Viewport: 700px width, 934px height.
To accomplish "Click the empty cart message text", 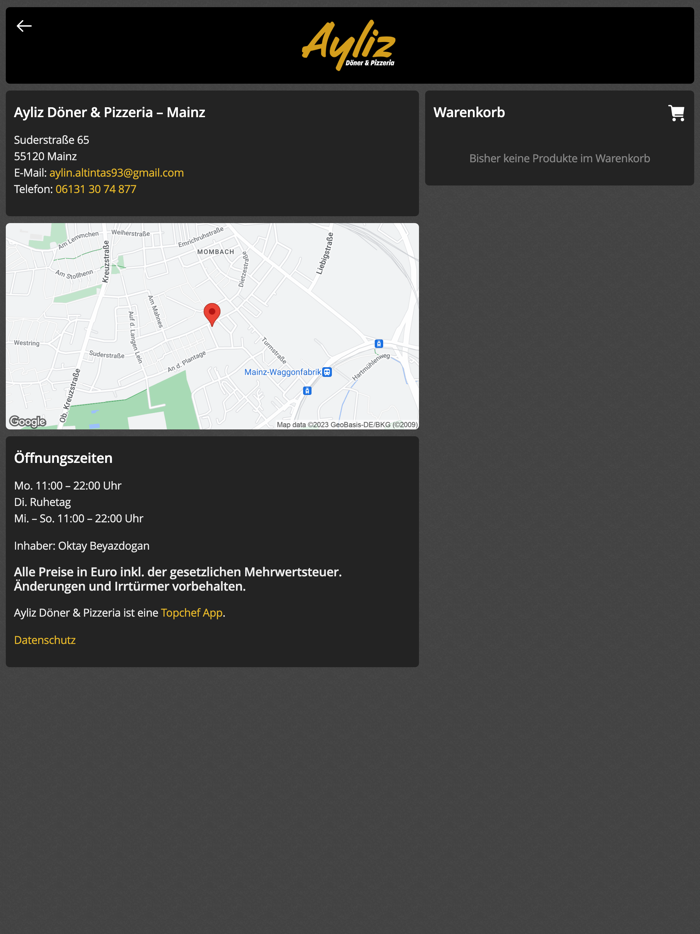I will (559, 158).
